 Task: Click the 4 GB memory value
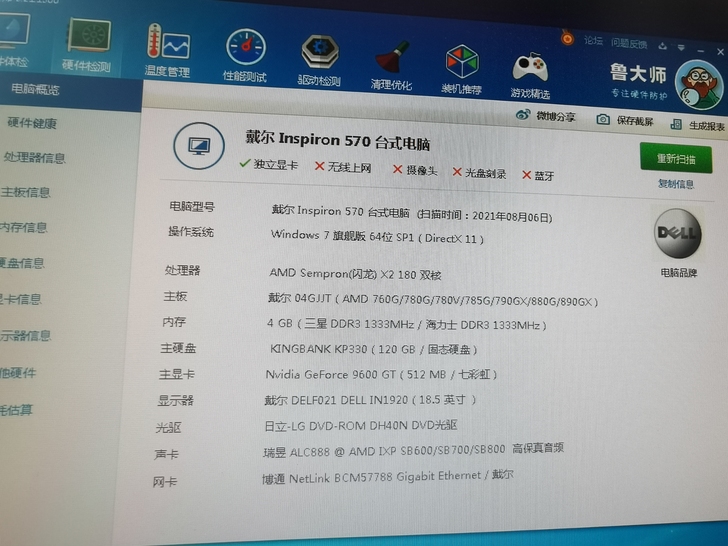pyautogui.click(x=406, y=324)
